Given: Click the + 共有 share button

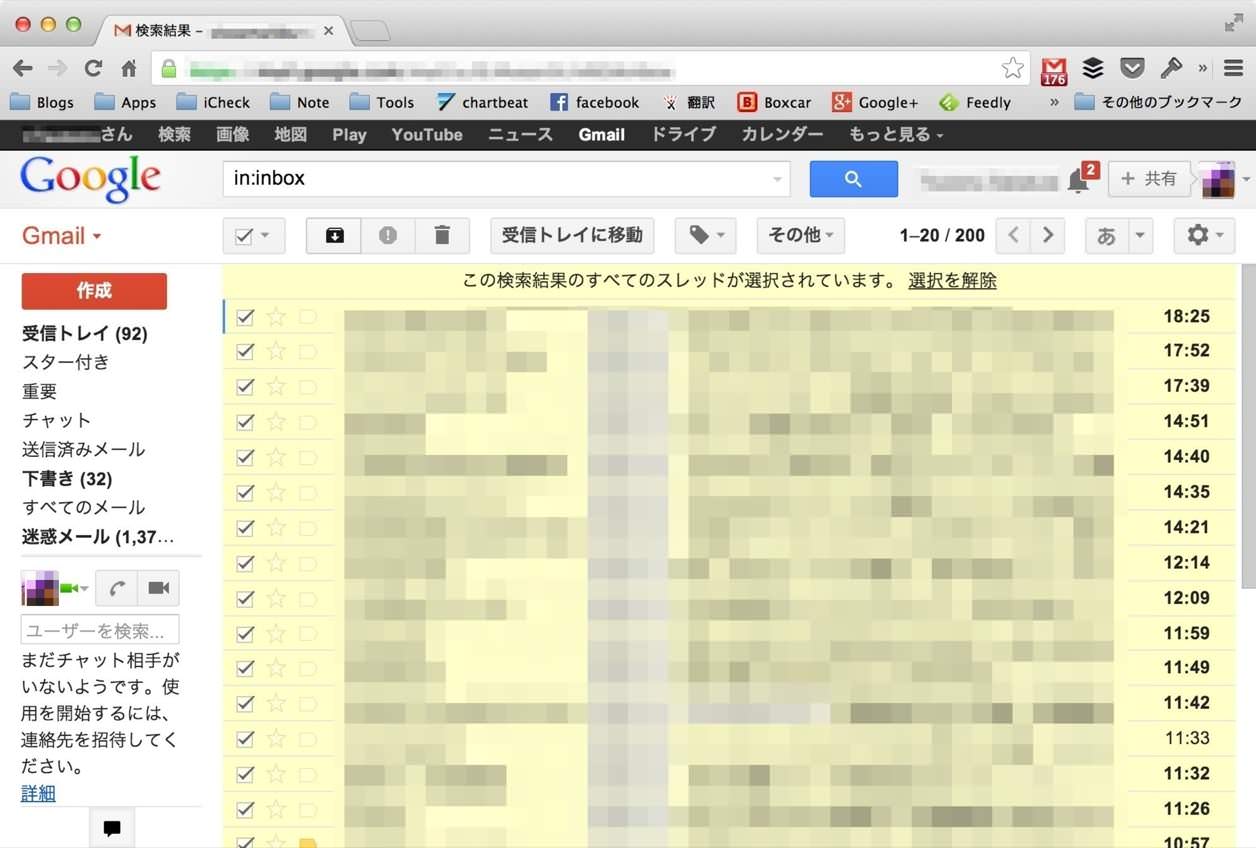Looking at the screenshot, I should pyautogui.click(x=1149, y=179).
